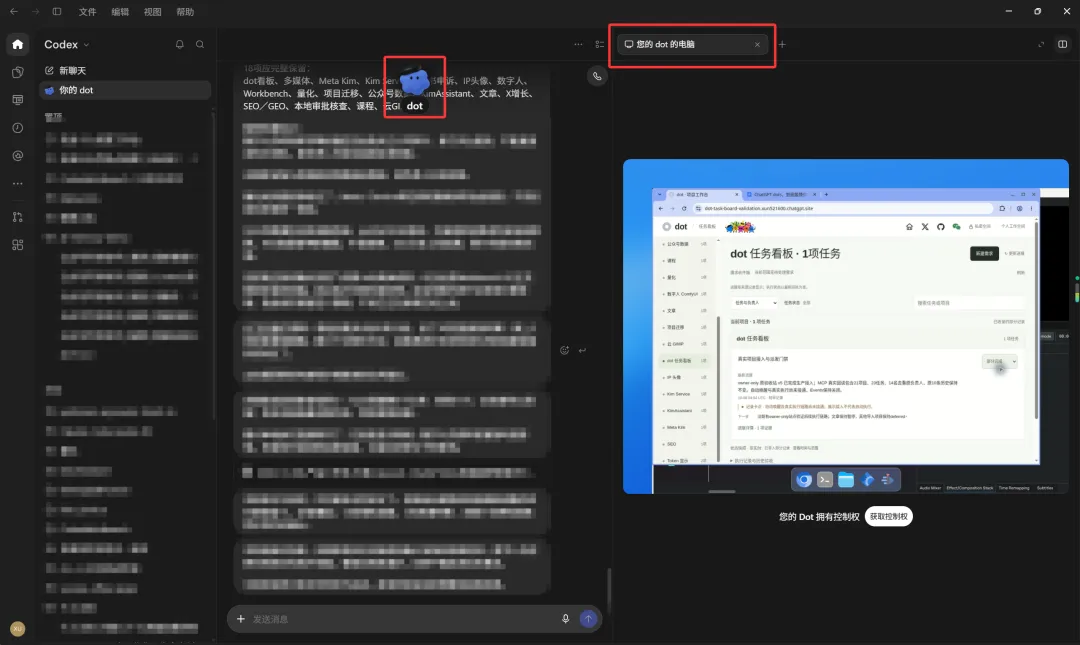The image size is (1080, 645).
Task: Click the 获取控制权 button
Action: click(889, 516)
